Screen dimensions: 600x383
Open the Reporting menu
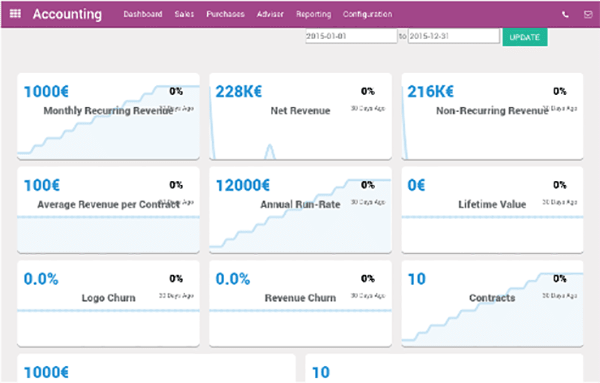pos(313,14)
